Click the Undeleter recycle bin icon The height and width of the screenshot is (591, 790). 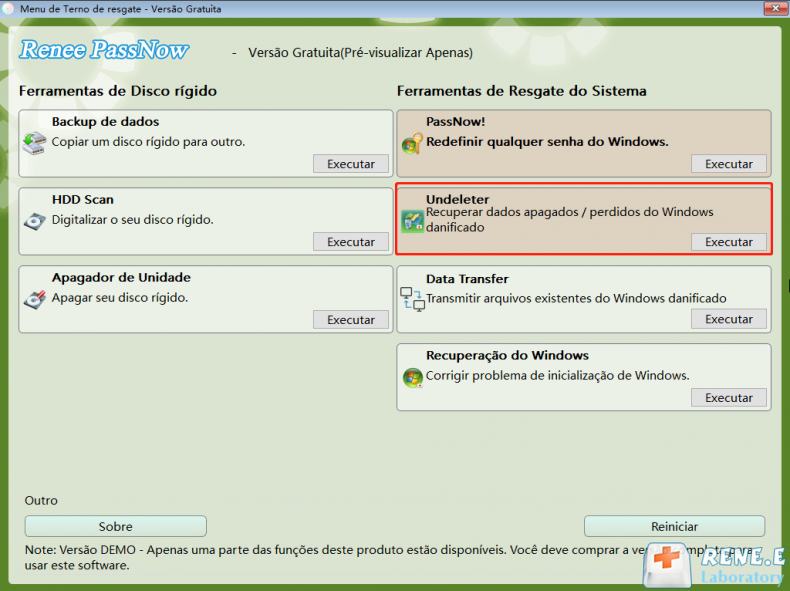(412, 221)
